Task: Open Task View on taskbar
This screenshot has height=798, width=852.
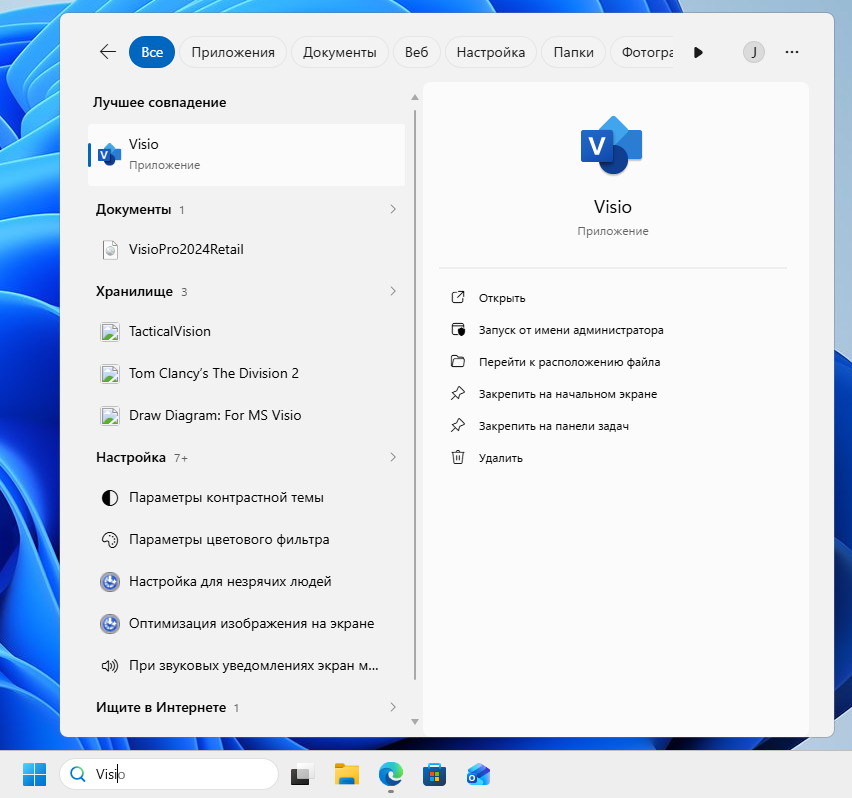Action: [303, 774]
